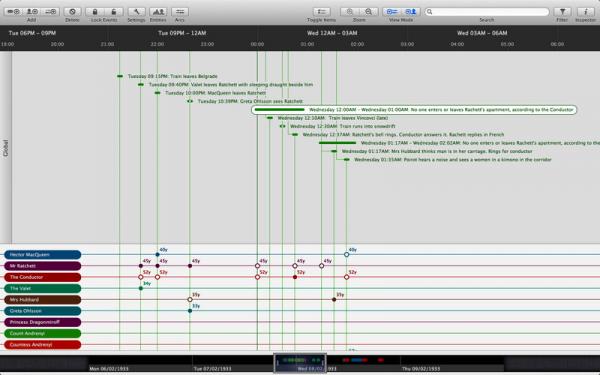Switch to the entity View Mode option
This screenshot has width=600, height=375.
coord(411,12)
